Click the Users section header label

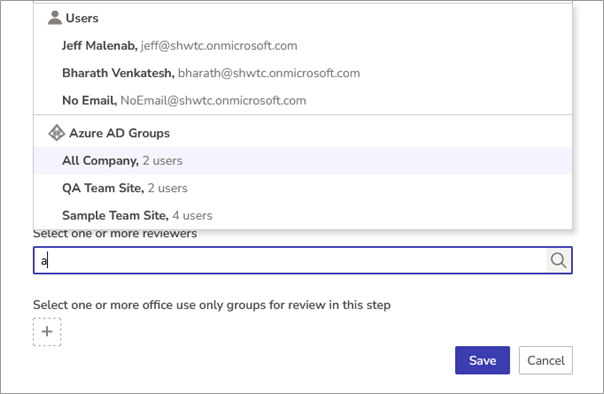click(82, 18)
